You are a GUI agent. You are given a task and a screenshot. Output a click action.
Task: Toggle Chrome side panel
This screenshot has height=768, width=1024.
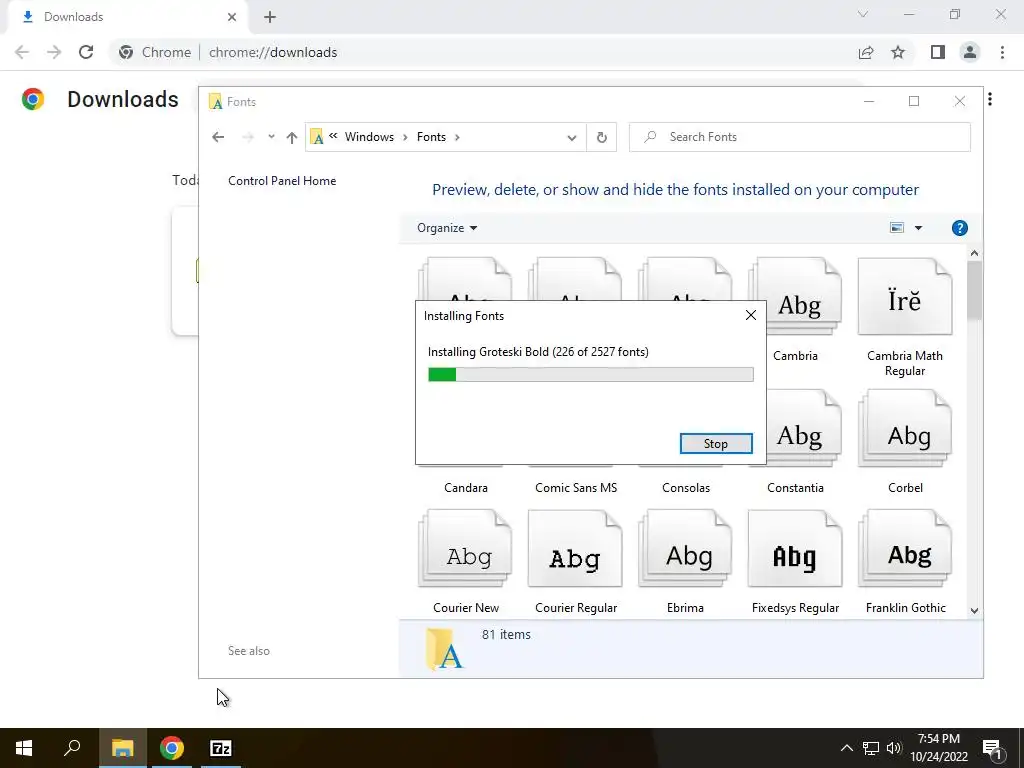pos(938,52)
